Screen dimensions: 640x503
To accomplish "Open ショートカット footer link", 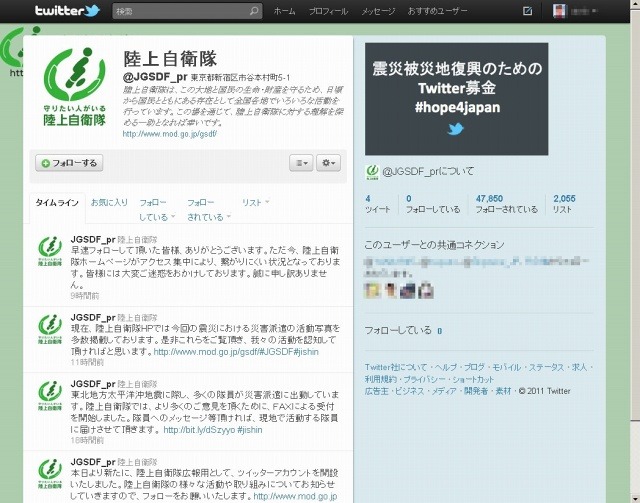I will pos(473,379).
